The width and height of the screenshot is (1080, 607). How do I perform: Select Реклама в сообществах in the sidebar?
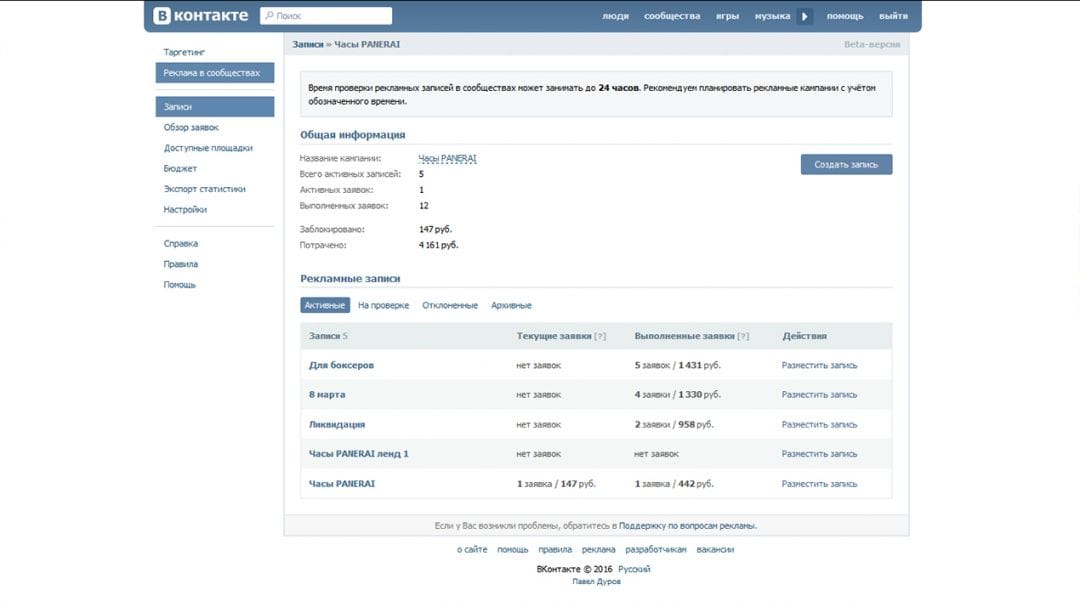click(x=215, y=73)
